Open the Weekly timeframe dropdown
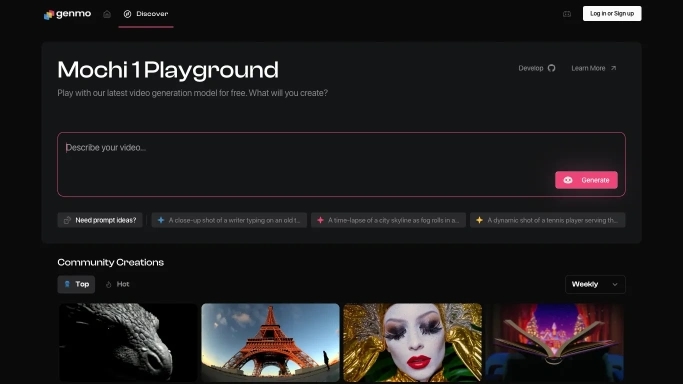This screenshot has width=683, height=384. pyautogui.click(x=595, y=284)
